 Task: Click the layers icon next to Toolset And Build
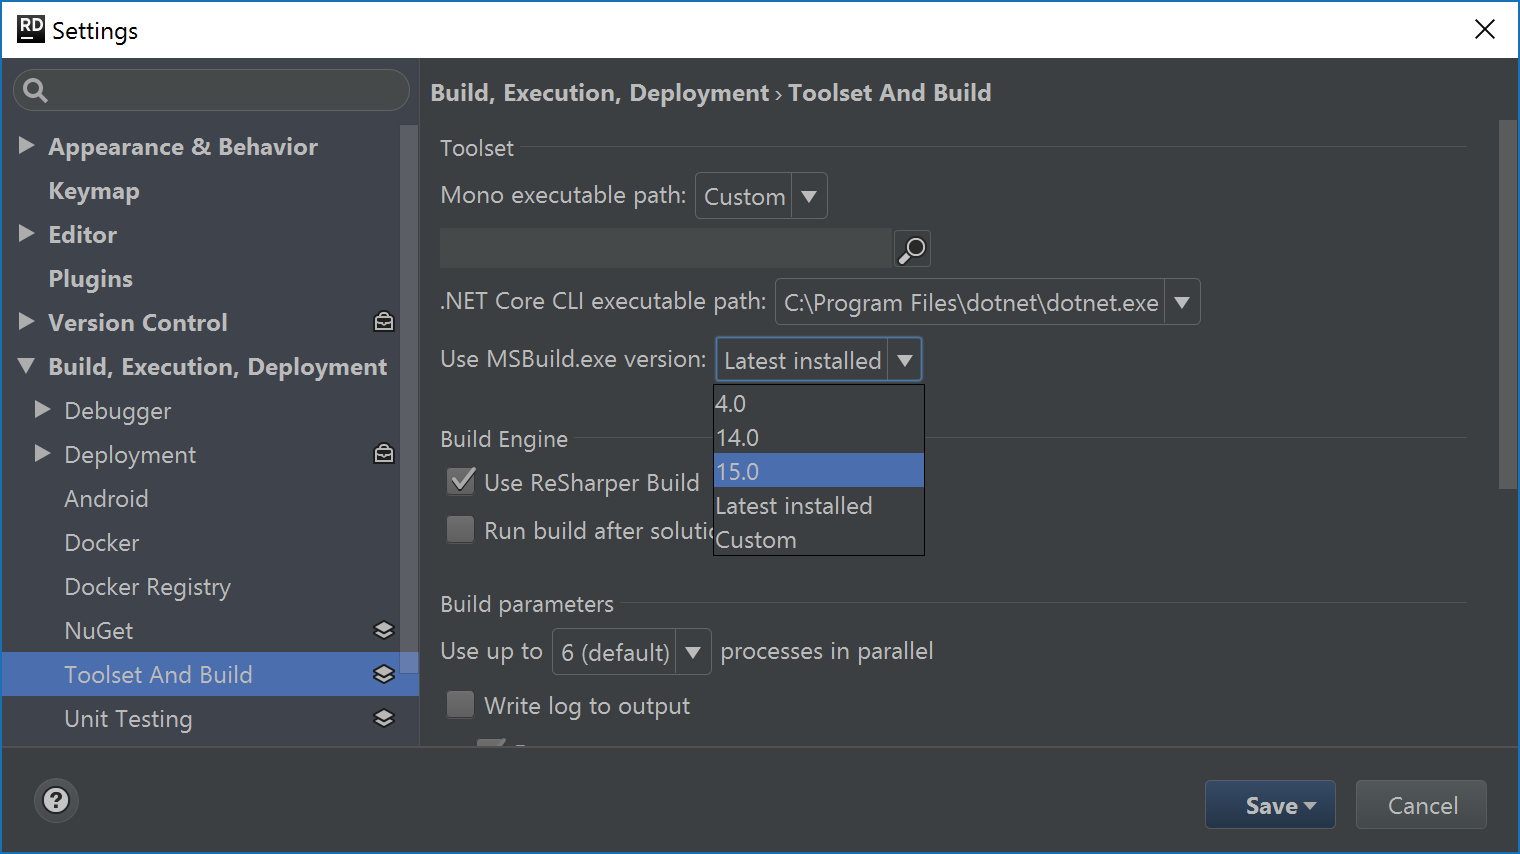(384, 674)
